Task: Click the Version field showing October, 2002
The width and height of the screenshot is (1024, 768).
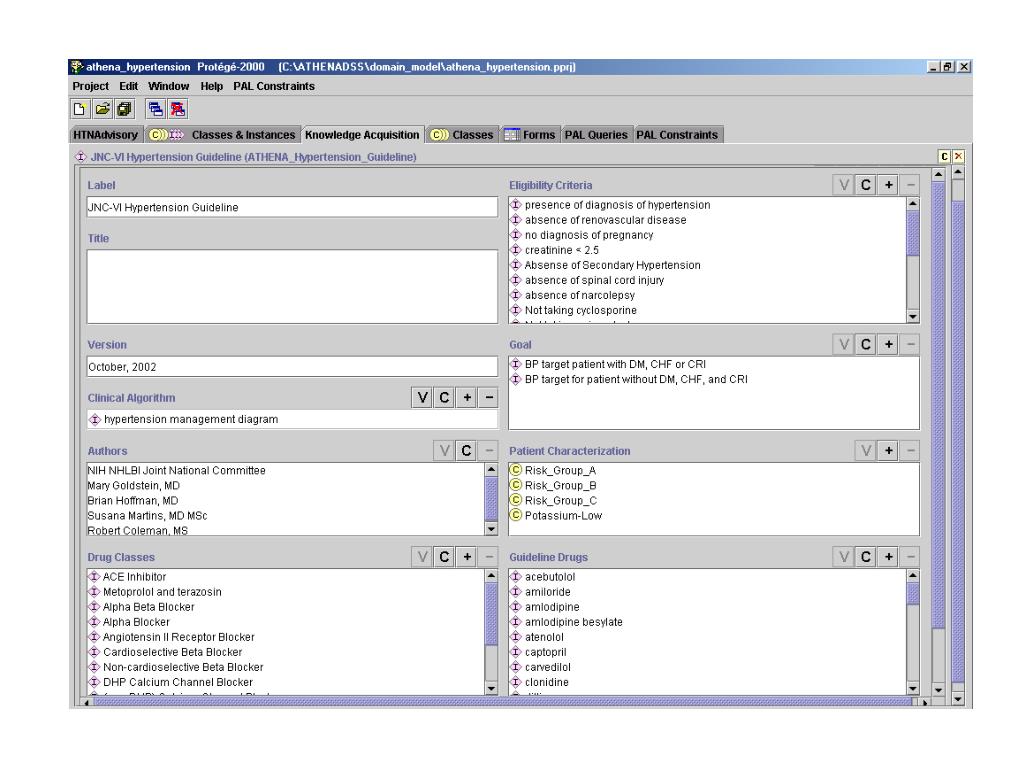Action: [292, 366]
